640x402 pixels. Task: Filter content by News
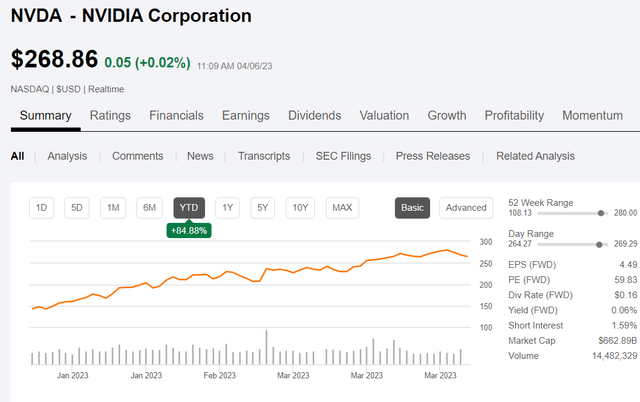tap(200, 156)
